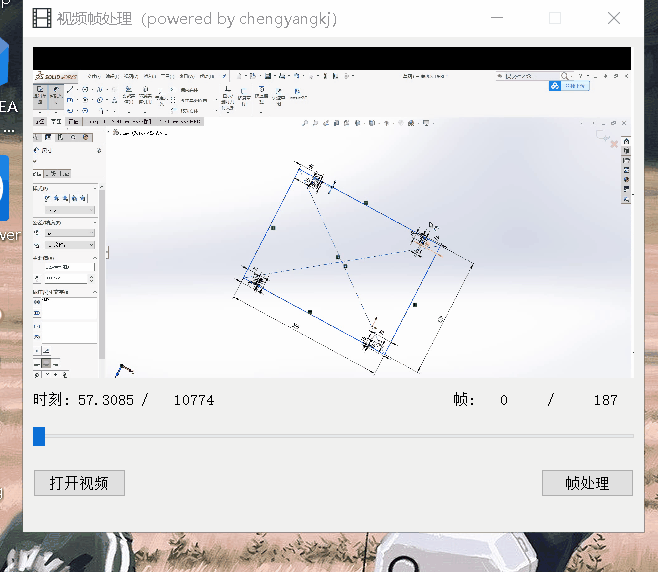Click the maximize button of the 视频帧处理 window

pyautogui.click(x=555, y=18)
